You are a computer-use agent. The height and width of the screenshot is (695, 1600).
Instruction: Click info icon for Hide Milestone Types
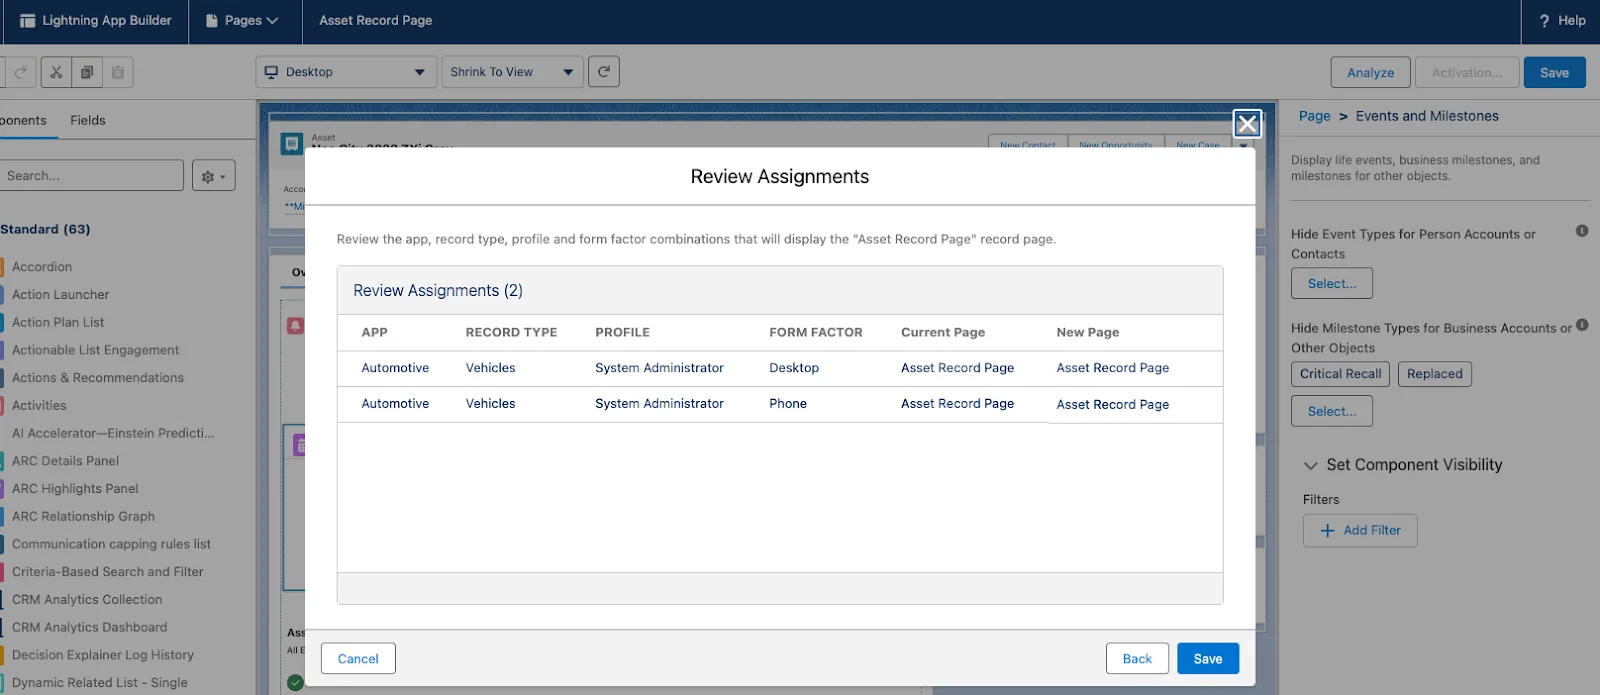(x=1582, y=325)
